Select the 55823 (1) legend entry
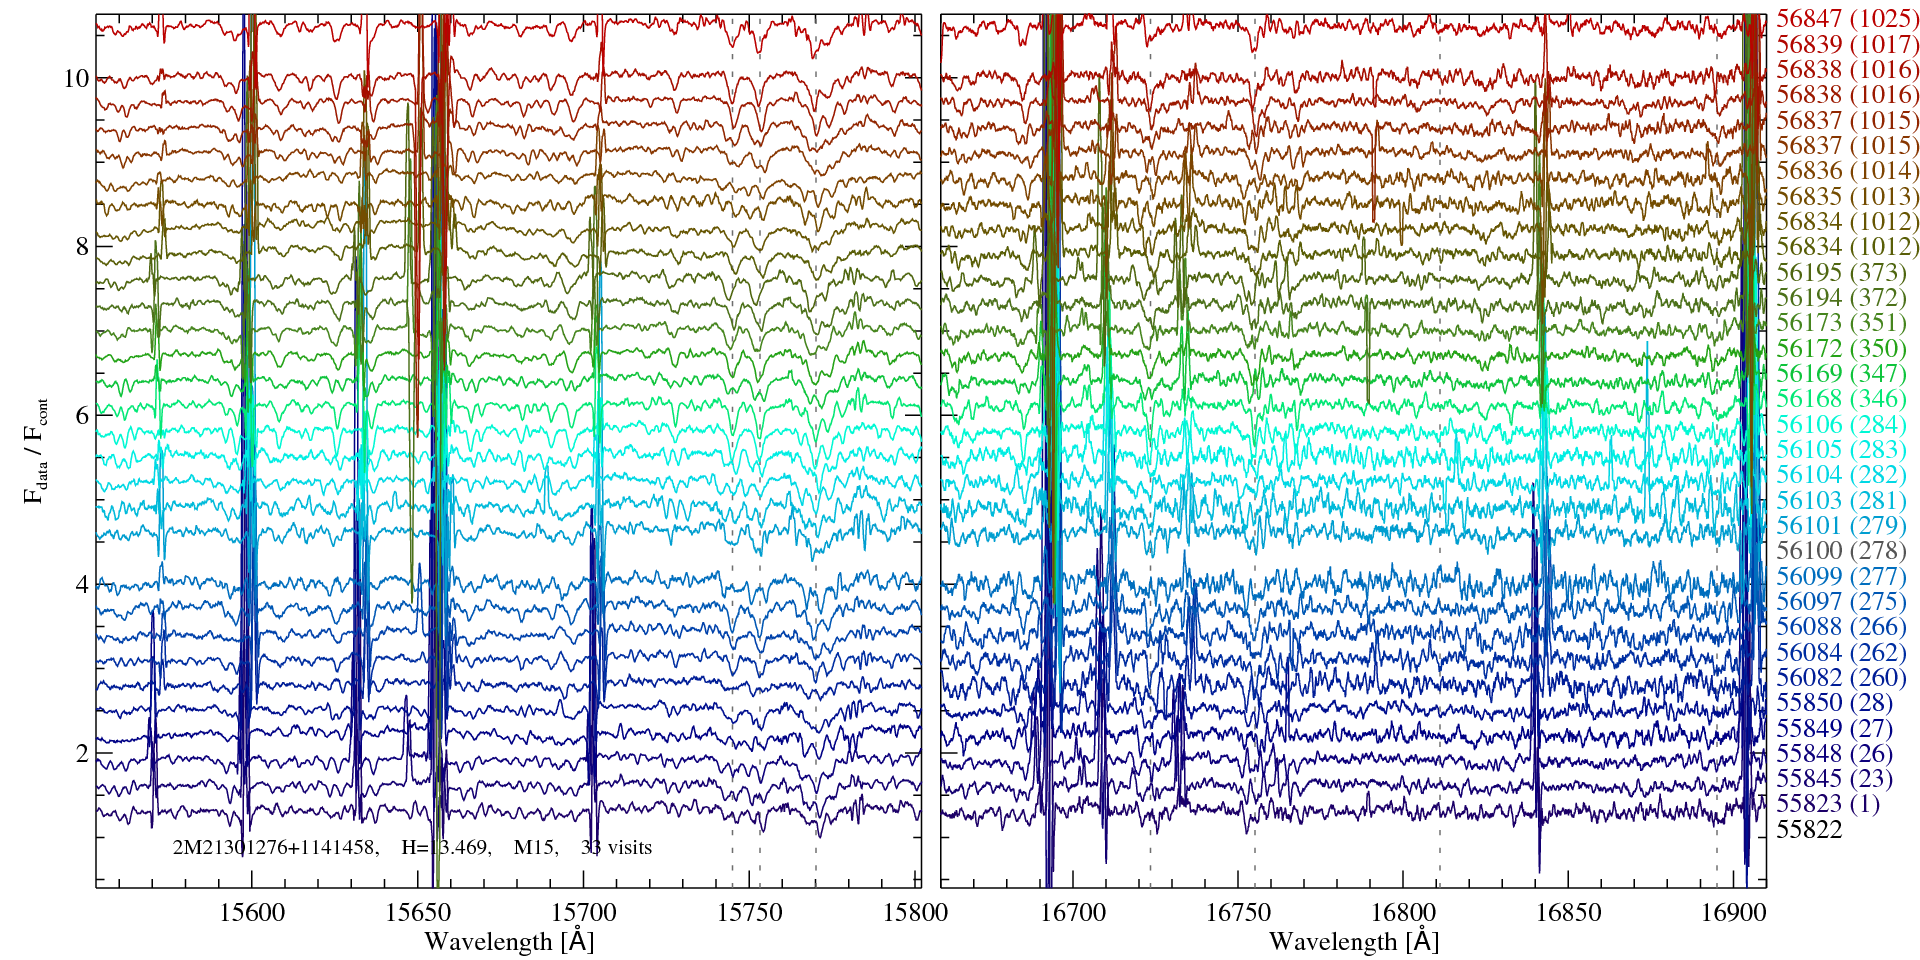This screenshot has height=960, width=1920. click(1827, 804)
